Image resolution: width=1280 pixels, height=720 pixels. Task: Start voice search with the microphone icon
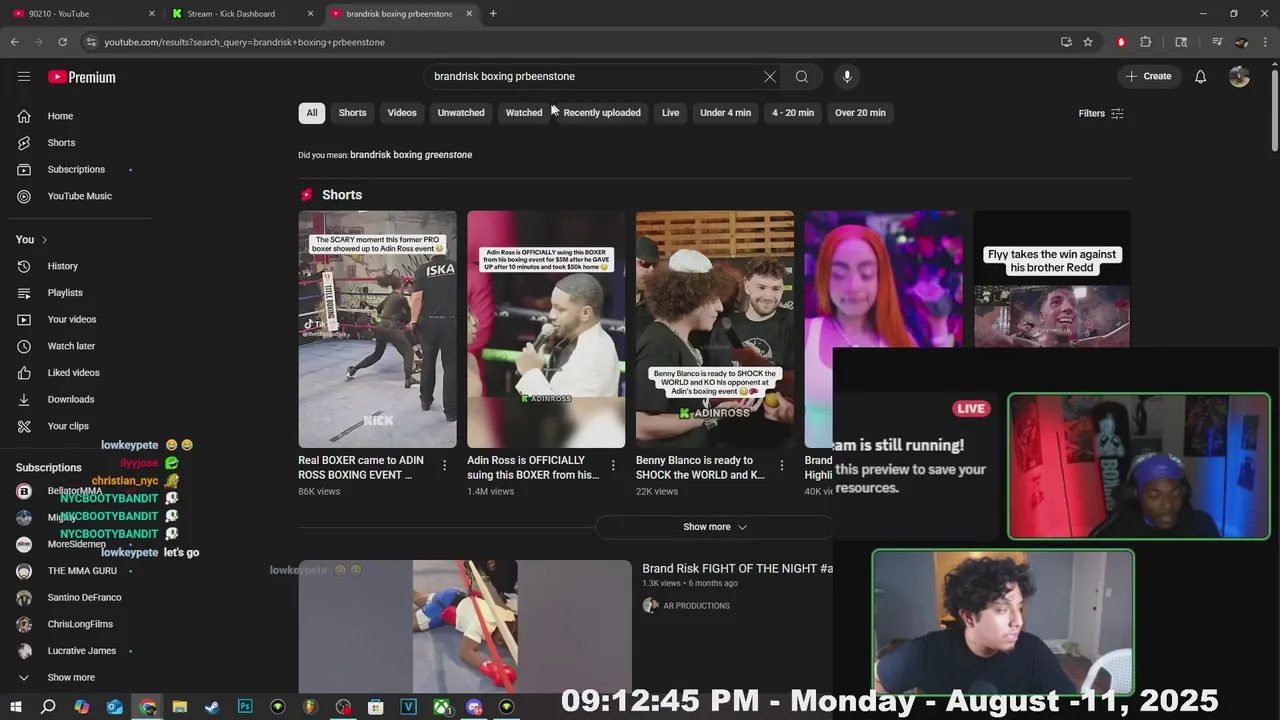point(847,77)
